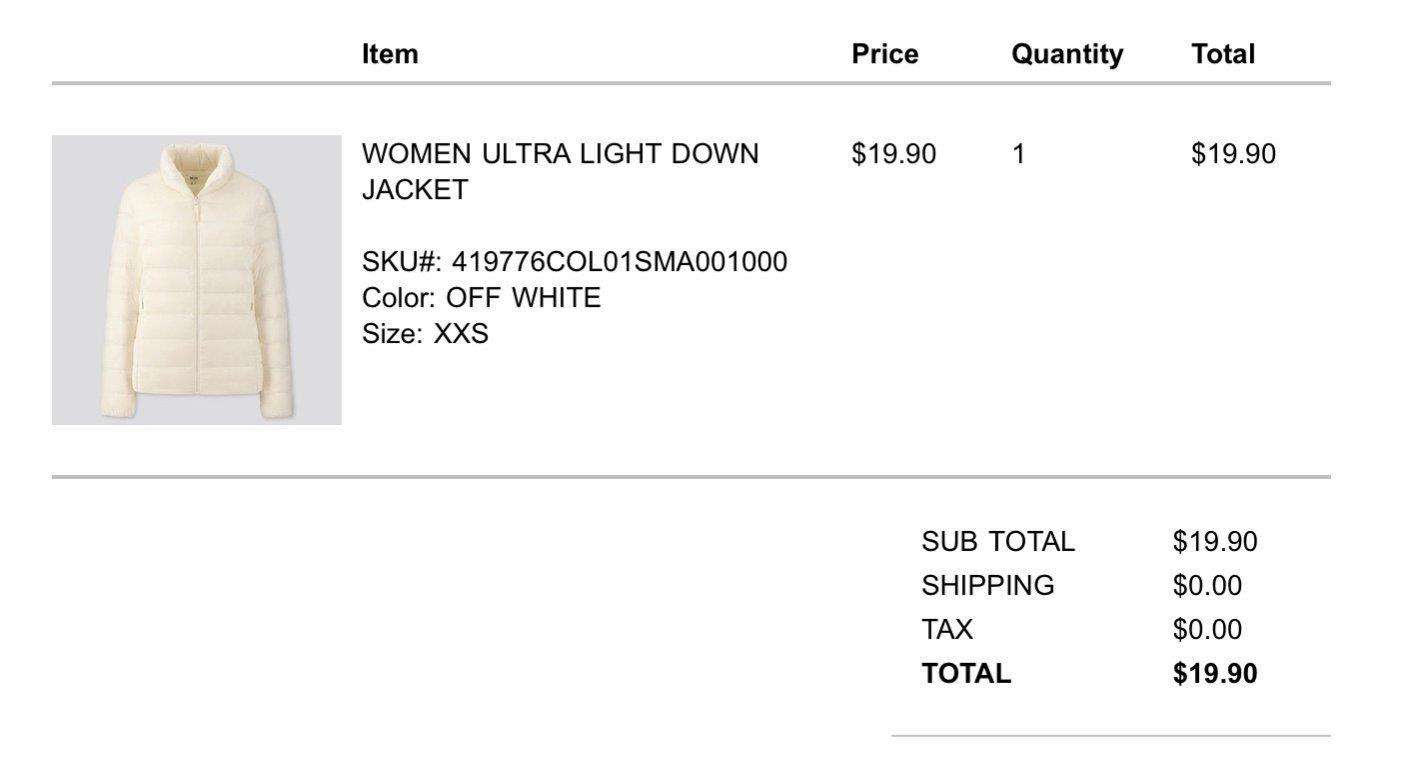This screenshot has height=783, width=1411.
Task: Click the Item column header
Action: tap(390, 54)
